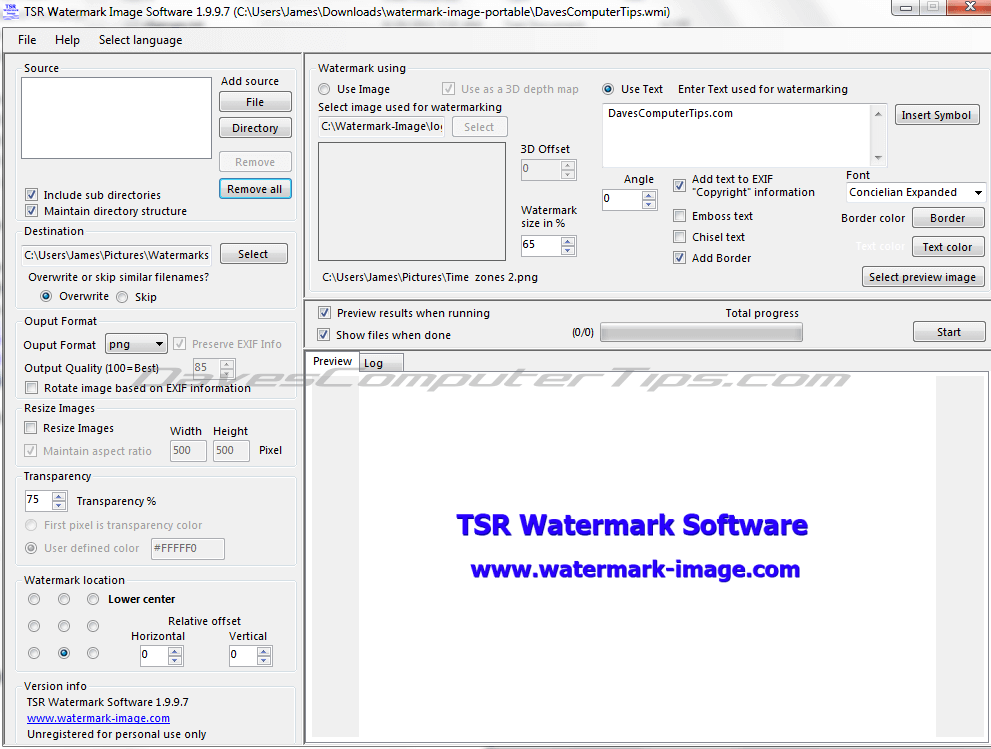Increase Horizontal relative offset with up arrow

(x=175, y=651)
